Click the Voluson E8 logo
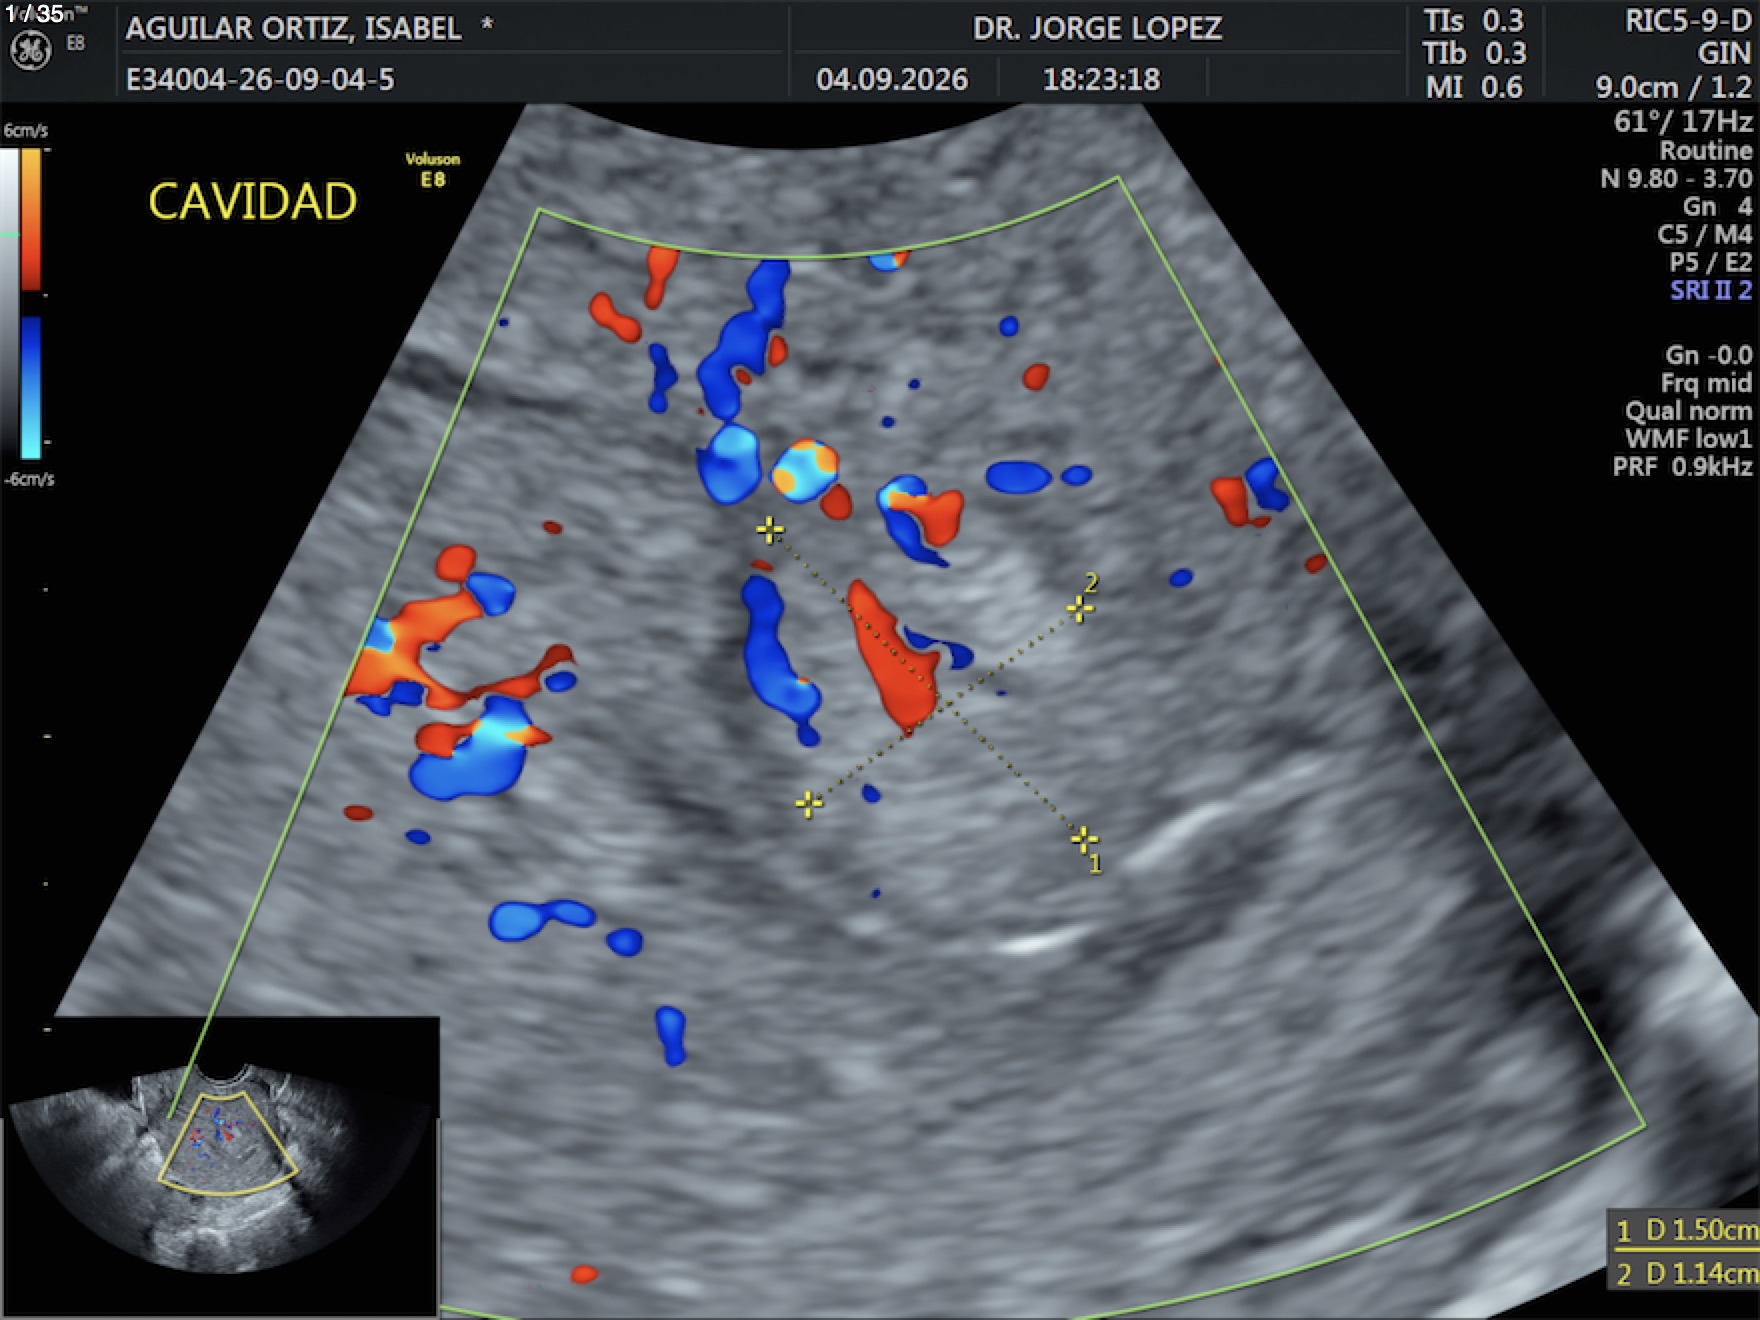This screenshot has width=1760, height=1320. point(433,169)
